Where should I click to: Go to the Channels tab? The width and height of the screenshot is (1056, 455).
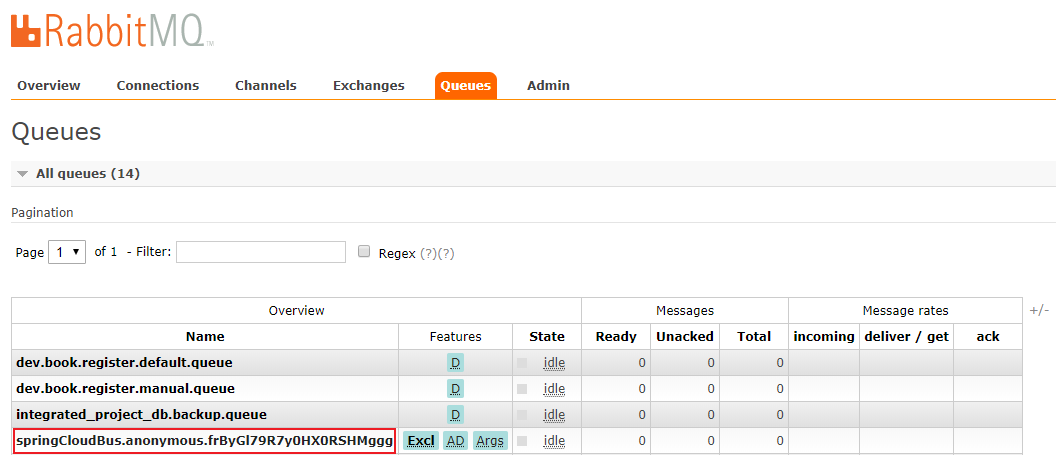tap(265, 85)
